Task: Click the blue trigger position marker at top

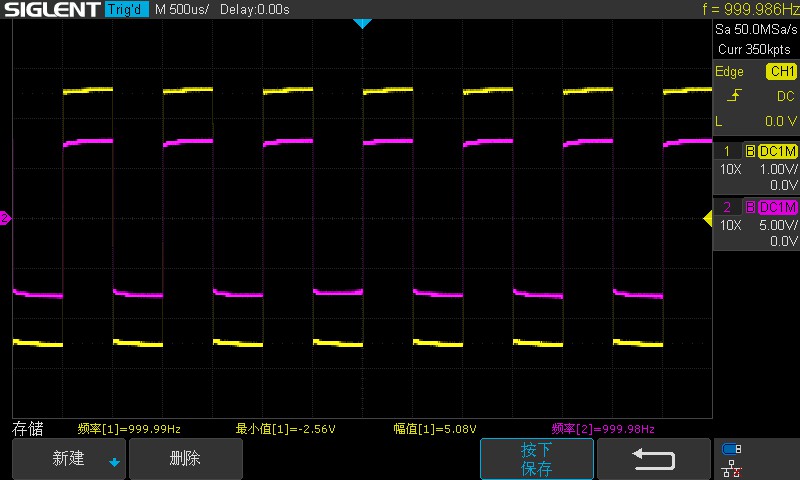Action: [362, 23]
